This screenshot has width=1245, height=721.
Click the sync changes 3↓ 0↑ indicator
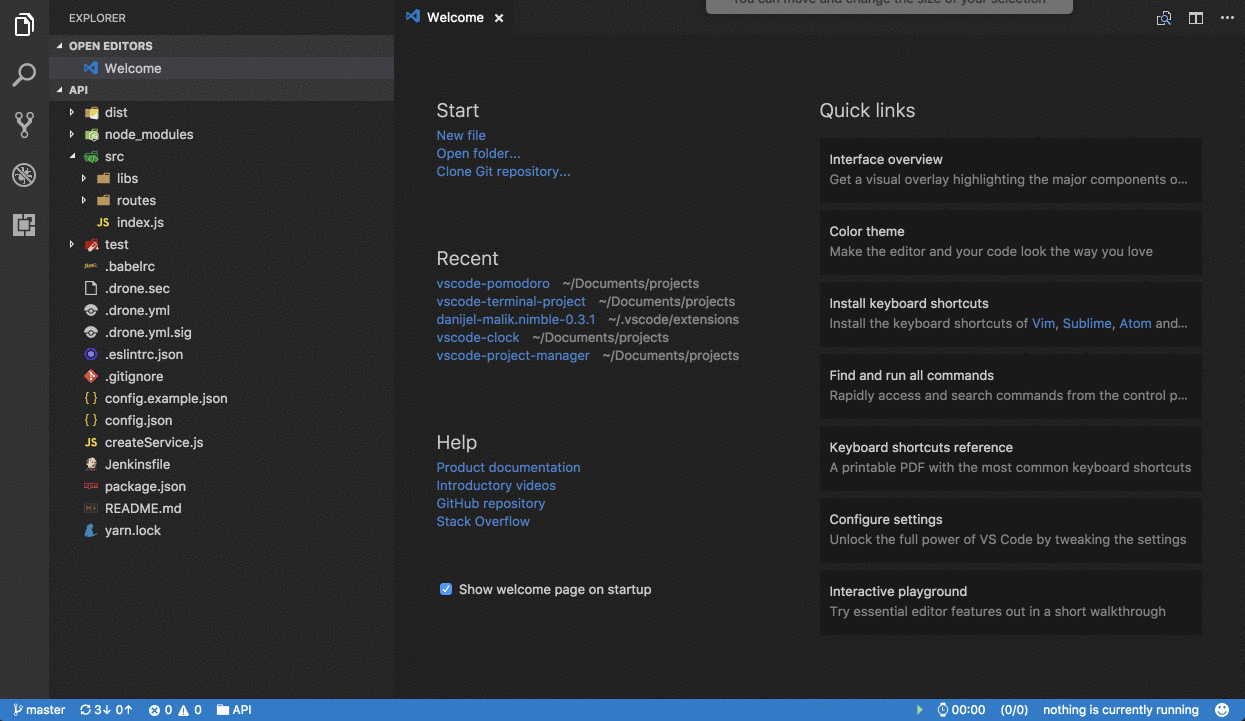point(106,710)
